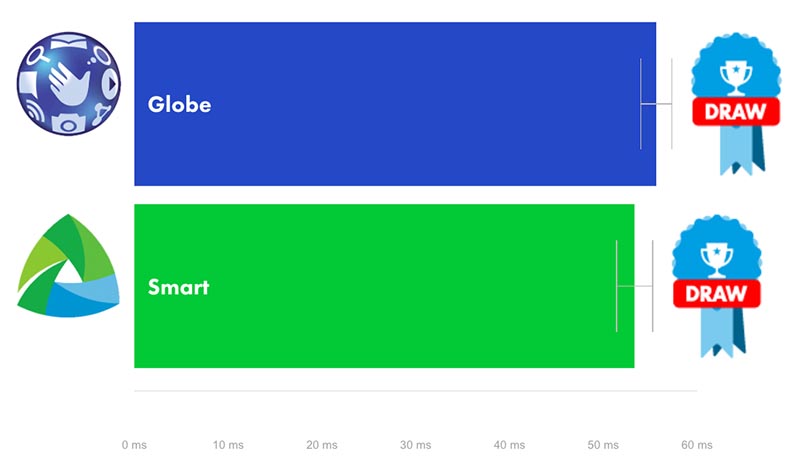Click the trophy icon in Smart's badge
Screen dimensions: 800x469
point(716,259)
